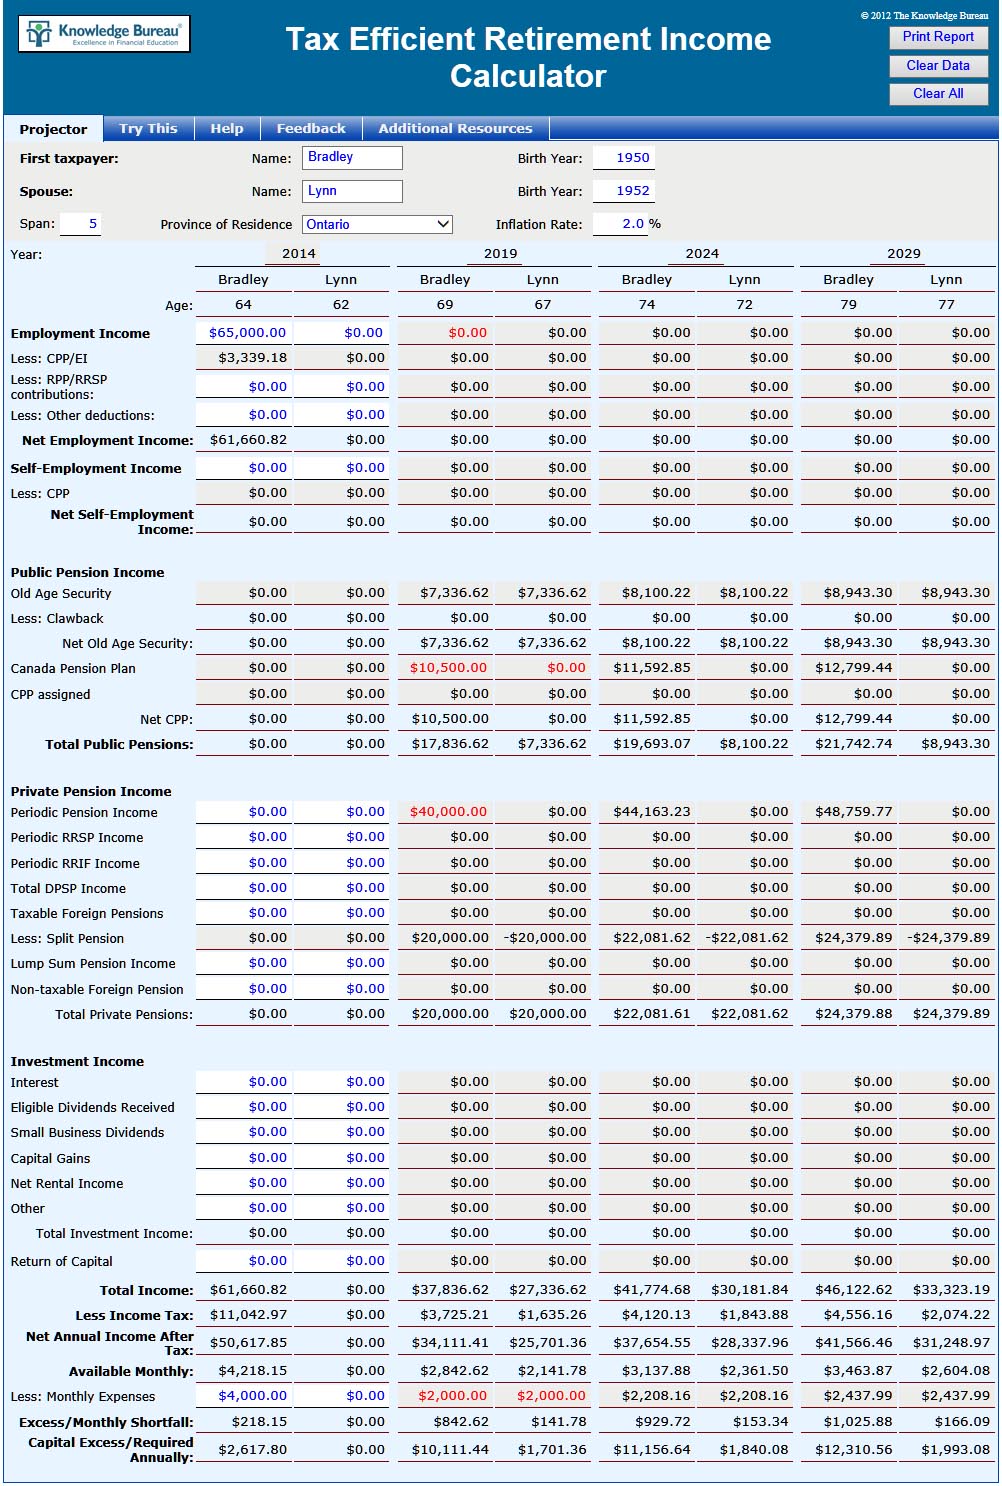Edit the first taxpayer name field
The image size is (1002, 1486).
coord(352,158)
